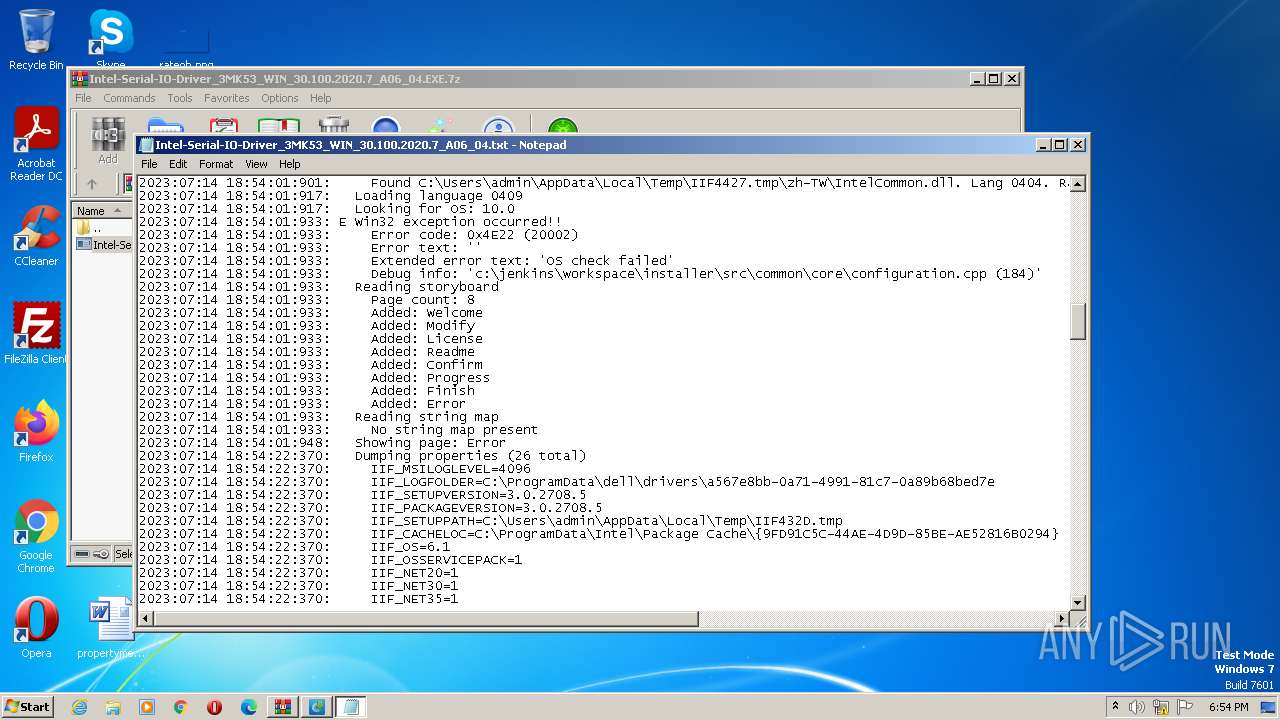Click the volume speaker tray icon
This screenshot has height=720, width=1280.
(1137, 707)
